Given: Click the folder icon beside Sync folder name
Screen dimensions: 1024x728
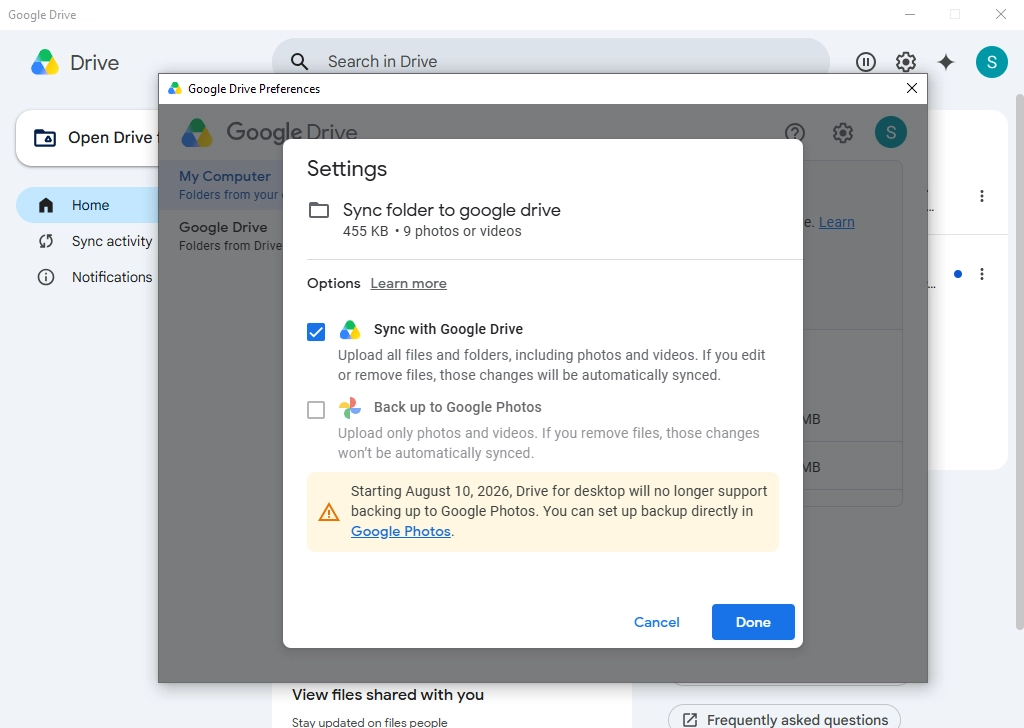Looking at the screenshot, I should tap(319, 210).
